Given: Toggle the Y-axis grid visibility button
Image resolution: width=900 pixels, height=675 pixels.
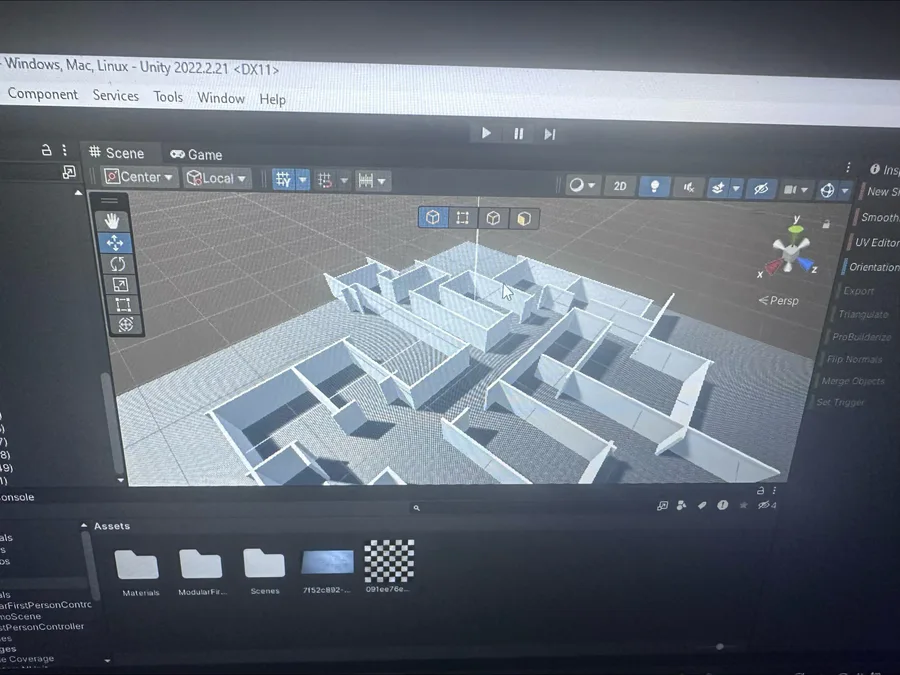Looking at the screenshot, I should tap(284, 180).
